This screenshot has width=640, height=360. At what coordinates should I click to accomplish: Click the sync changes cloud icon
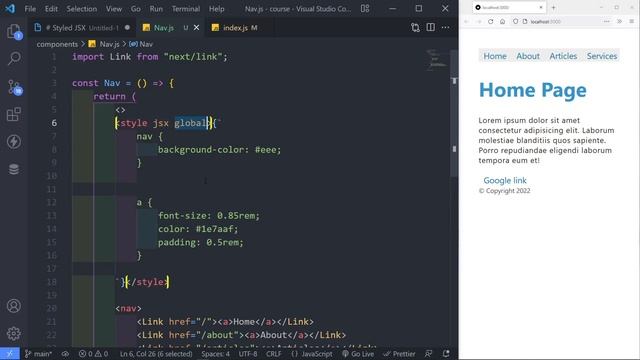(x=65, y=354)
